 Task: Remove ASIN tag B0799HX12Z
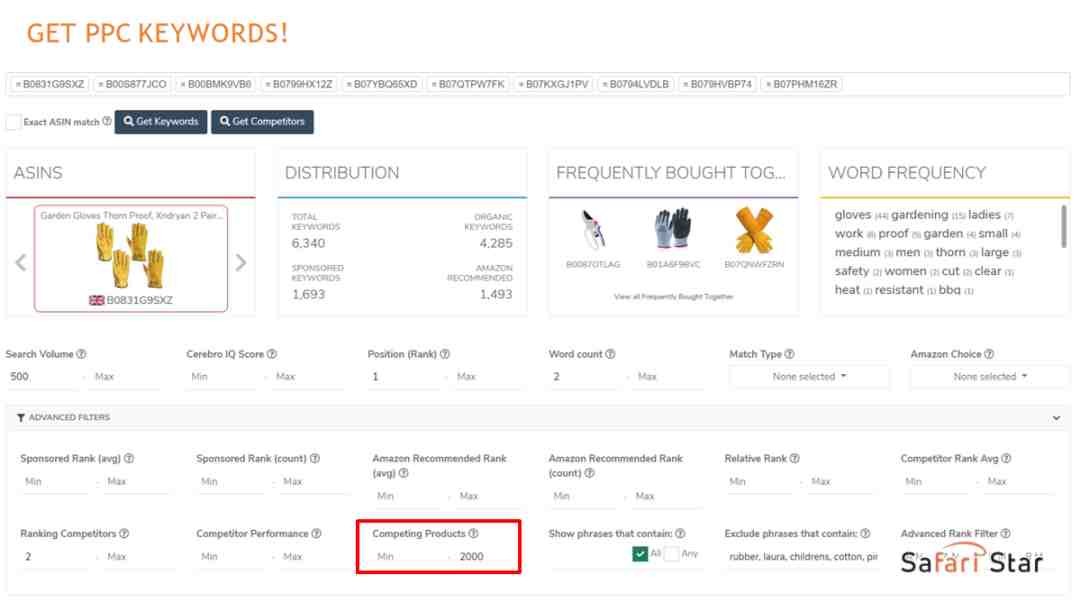268,85
